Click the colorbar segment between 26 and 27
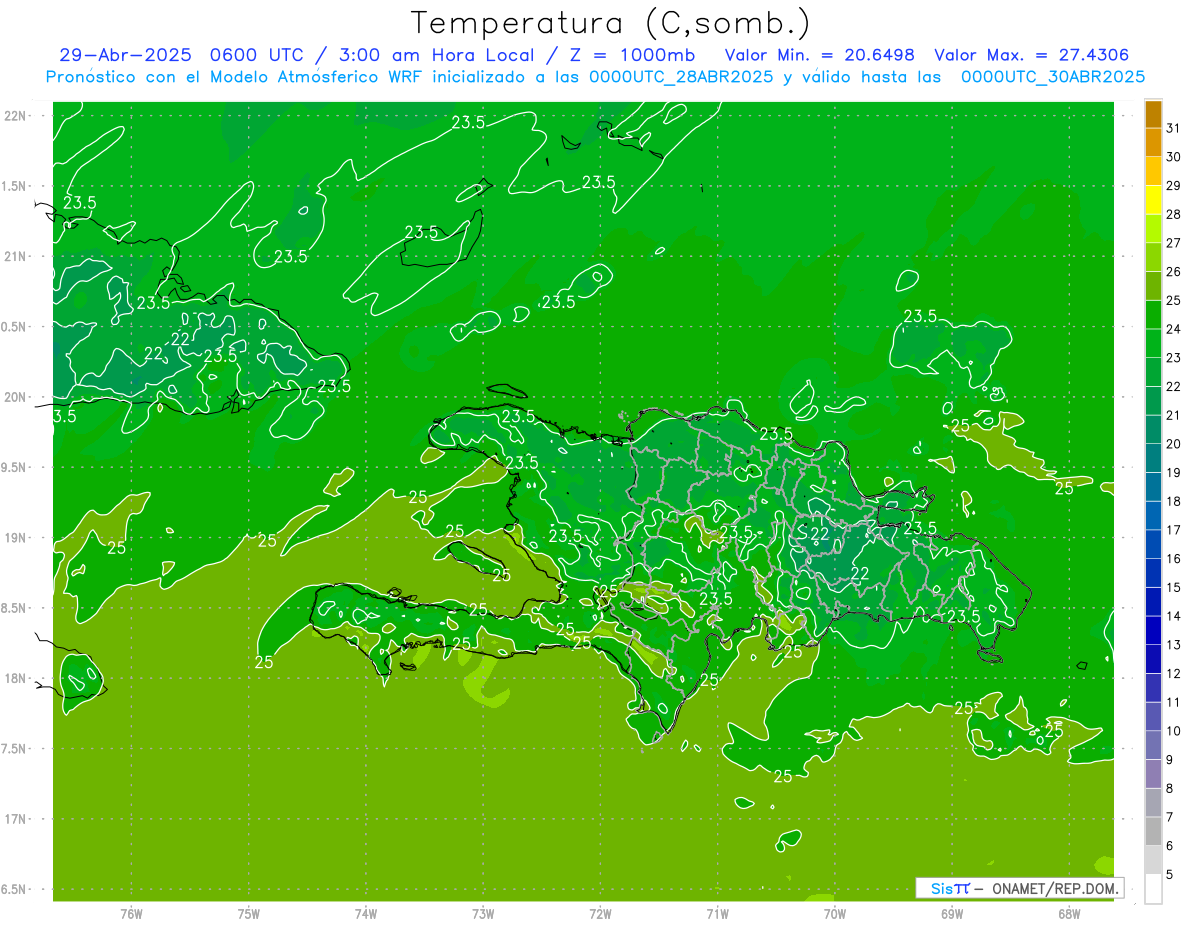 click(1153, 257)
